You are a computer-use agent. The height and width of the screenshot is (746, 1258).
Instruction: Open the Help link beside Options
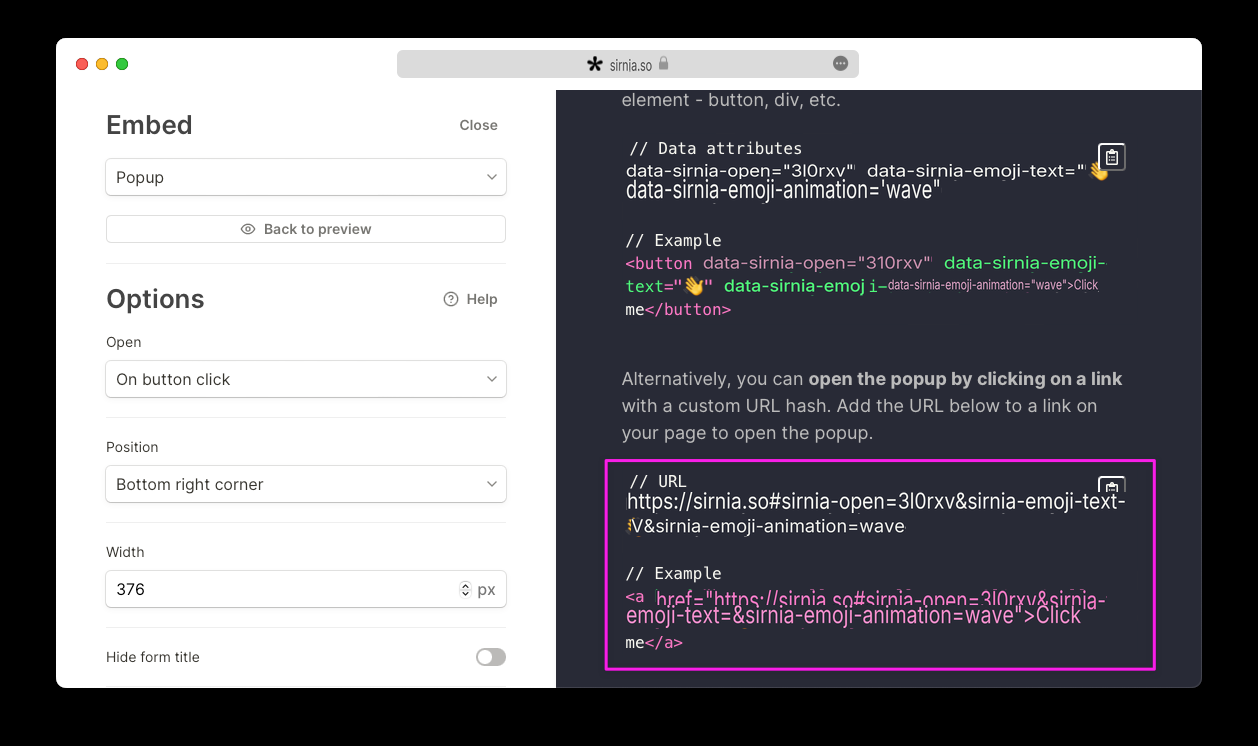click(x=471, y=299)
